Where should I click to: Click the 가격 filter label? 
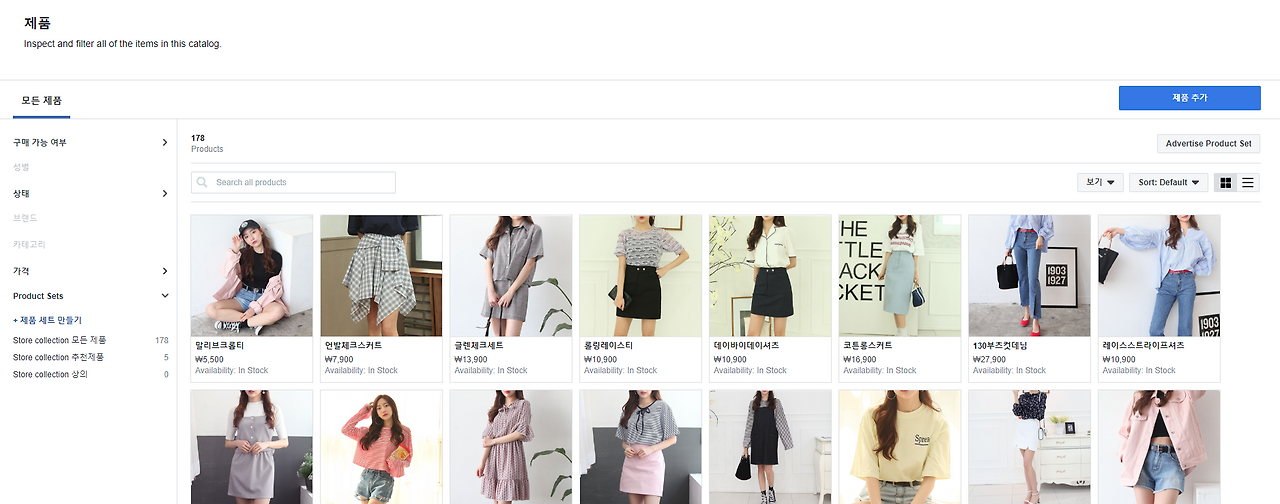(21, 271)
